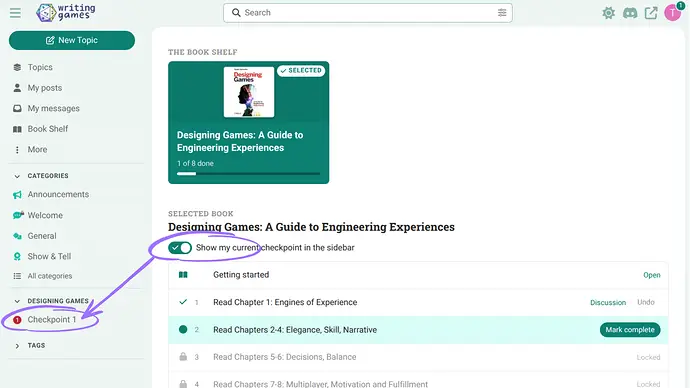Open the user avatar menu

click(x=673, y=13)
